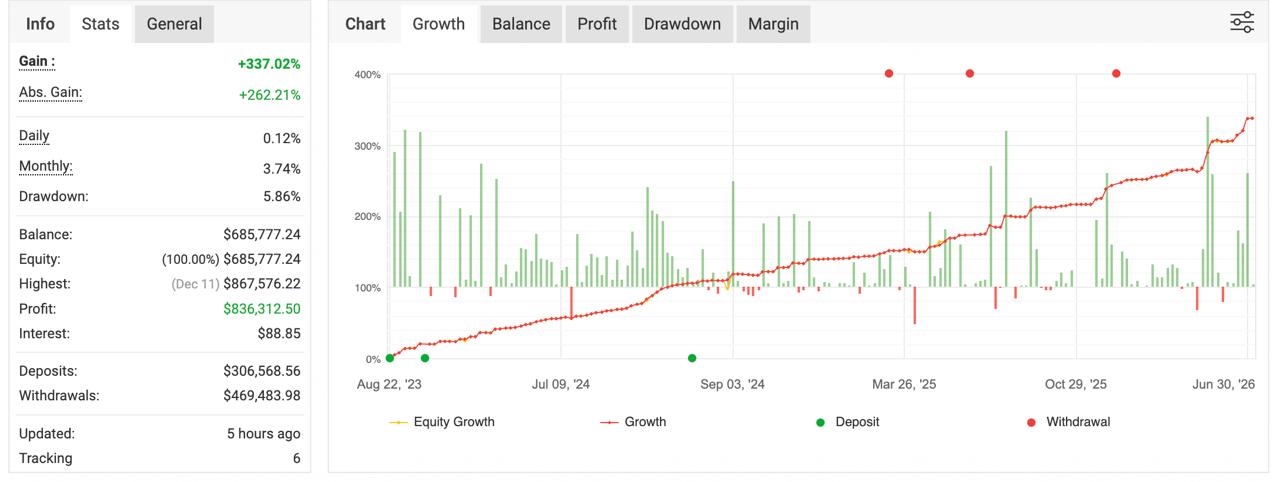
Task: Select the 3.74% monthly value
Action: [282, 169]
